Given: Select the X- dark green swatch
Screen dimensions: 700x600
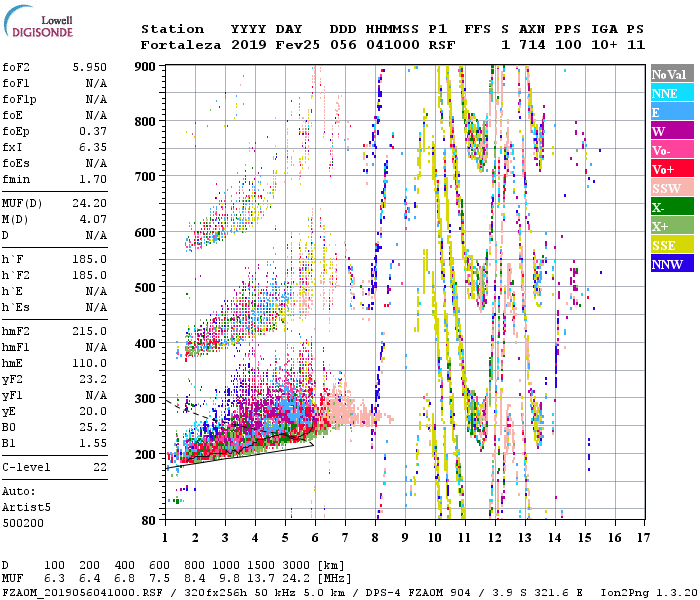Looking at the screenshot, I should tap(672, 207).
